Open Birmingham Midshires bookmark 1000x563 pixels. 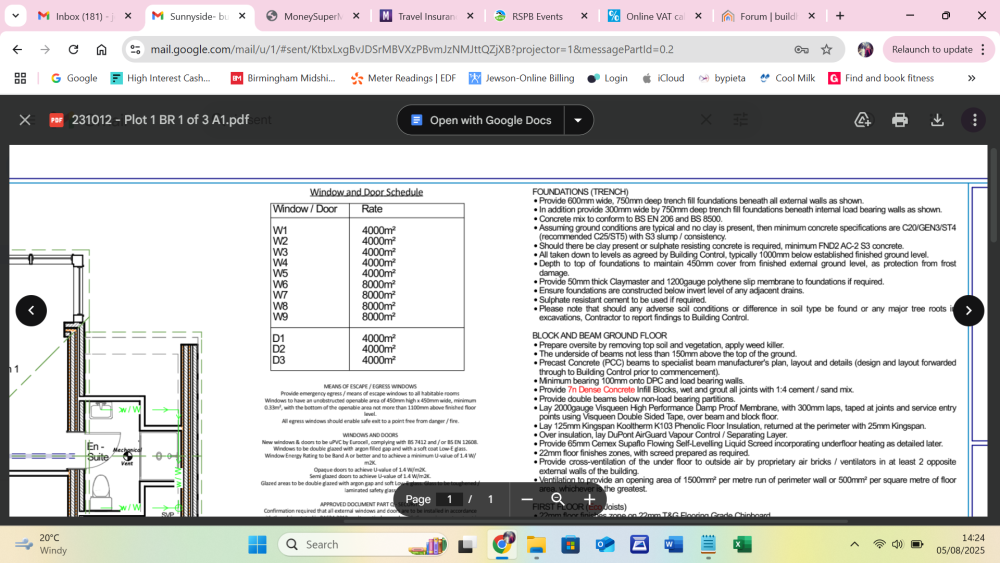pyautogui.click(x=283, y=78)
